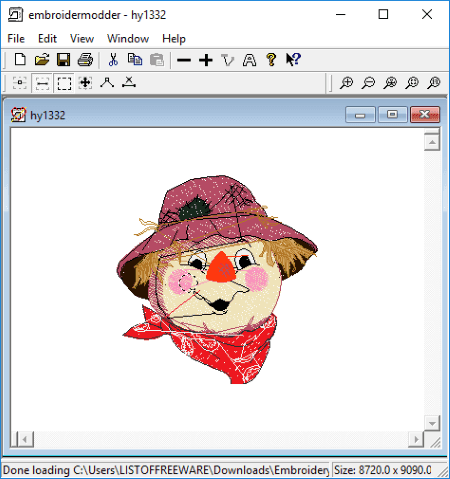Image resolution: width=450 pixels, height=479 pixels.
Task: Cut selection with scissors icon
Action: (x=113, y=60)
